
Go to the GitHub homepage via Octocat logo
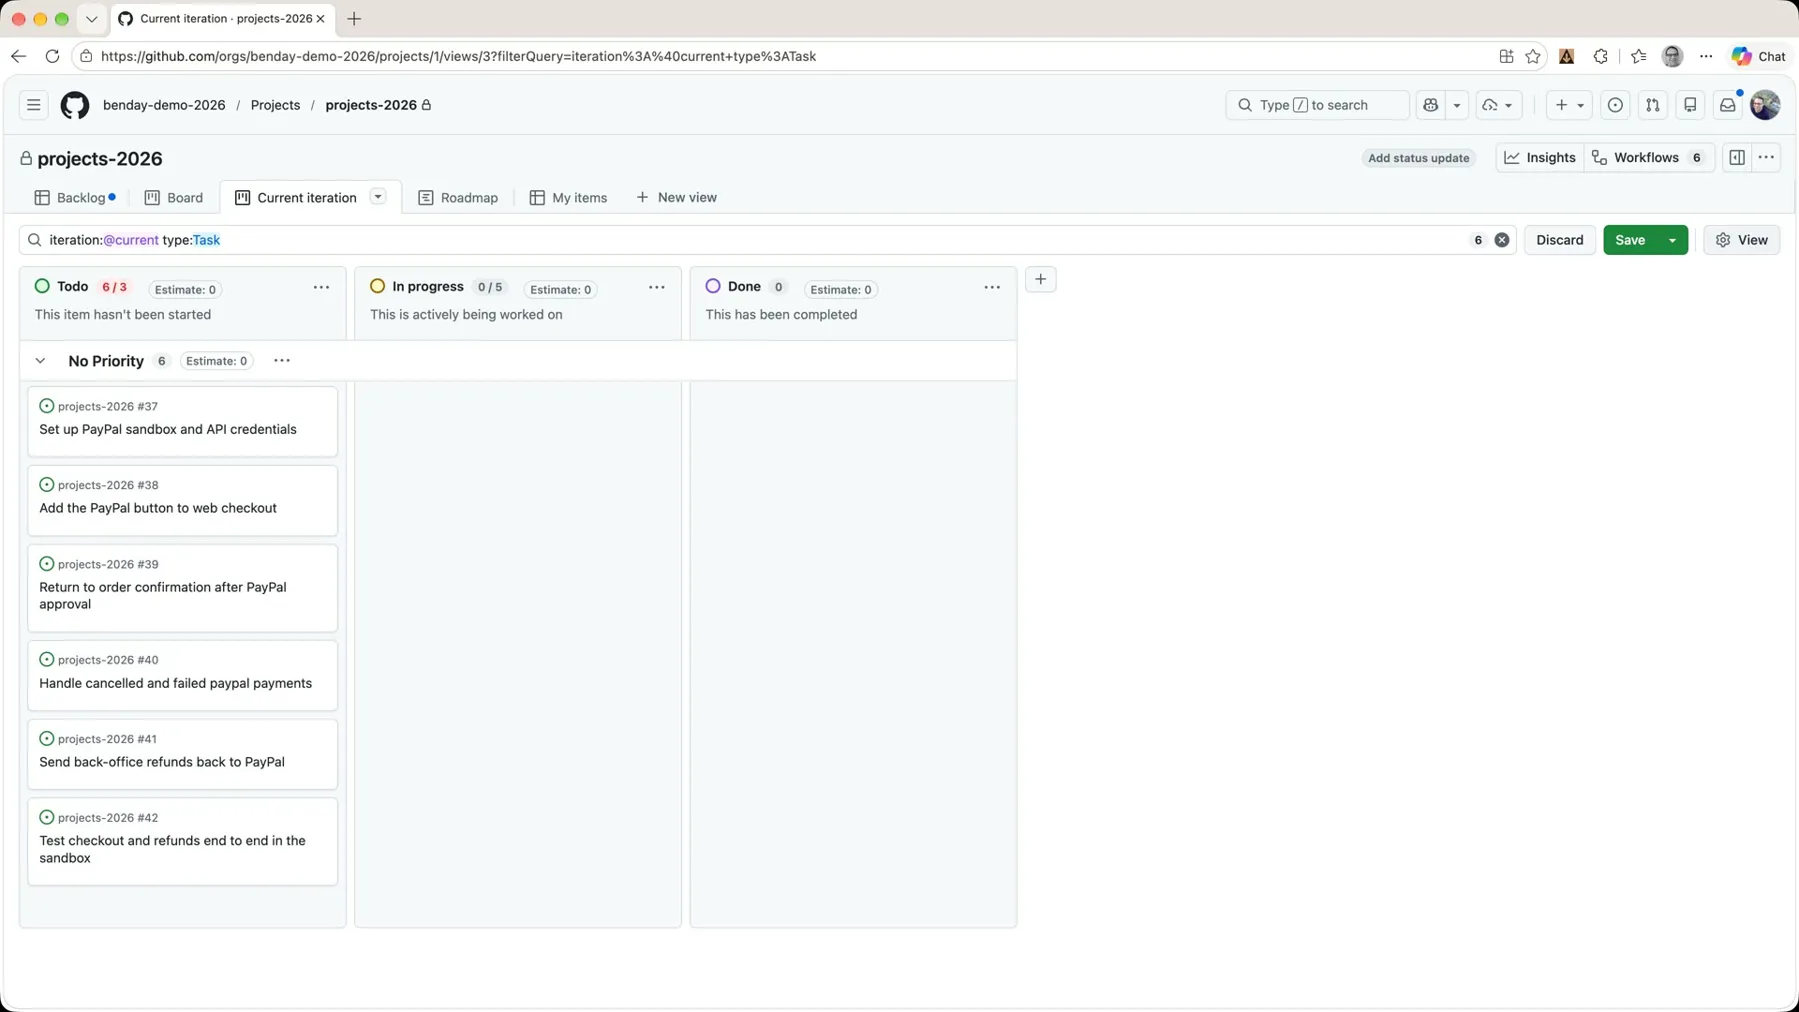pos(75,105)
